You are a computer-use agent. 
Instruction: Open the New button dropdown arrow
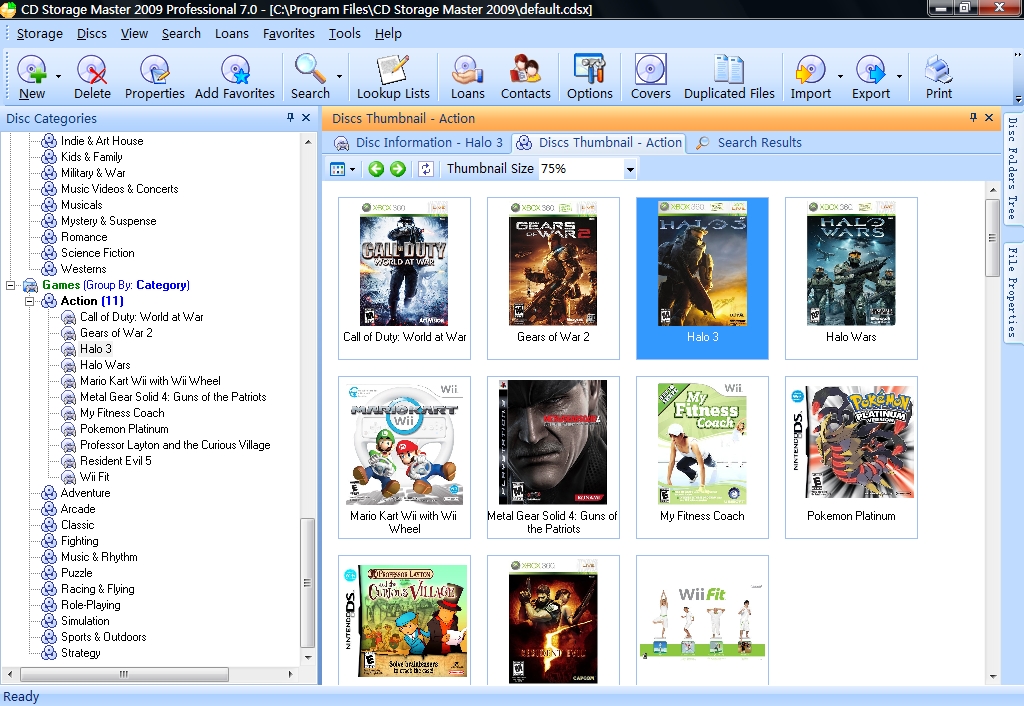58,77
